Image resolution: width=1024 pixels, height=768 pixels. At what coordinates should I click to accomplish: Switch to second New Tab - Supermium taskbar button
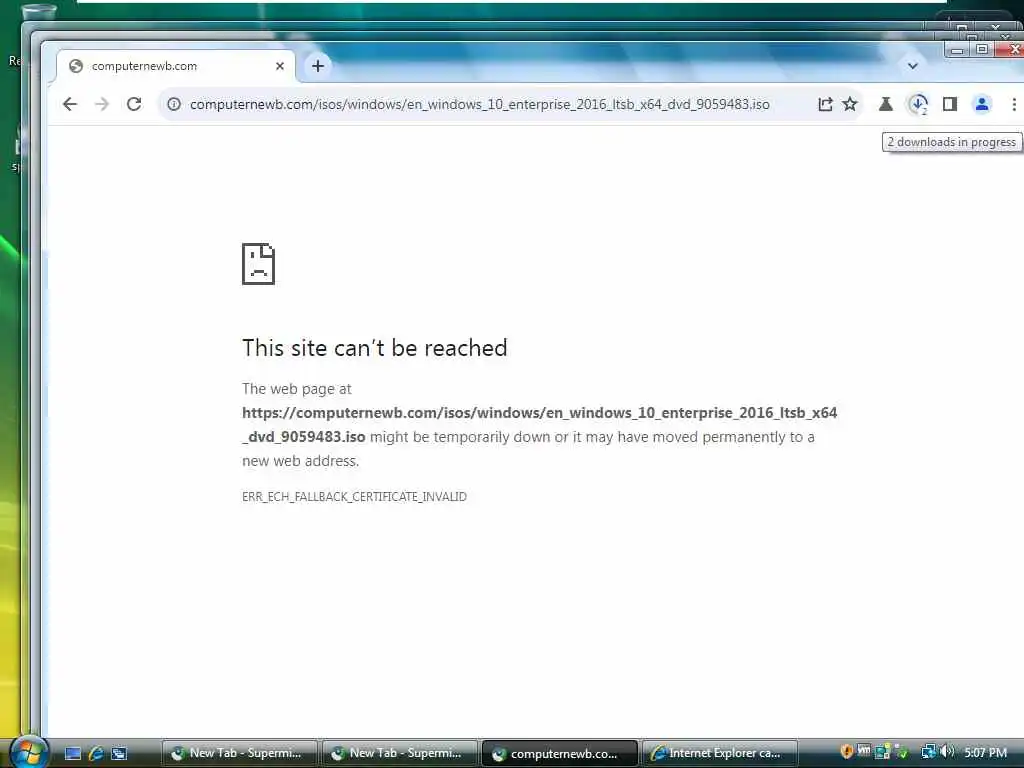coord(399,754)
